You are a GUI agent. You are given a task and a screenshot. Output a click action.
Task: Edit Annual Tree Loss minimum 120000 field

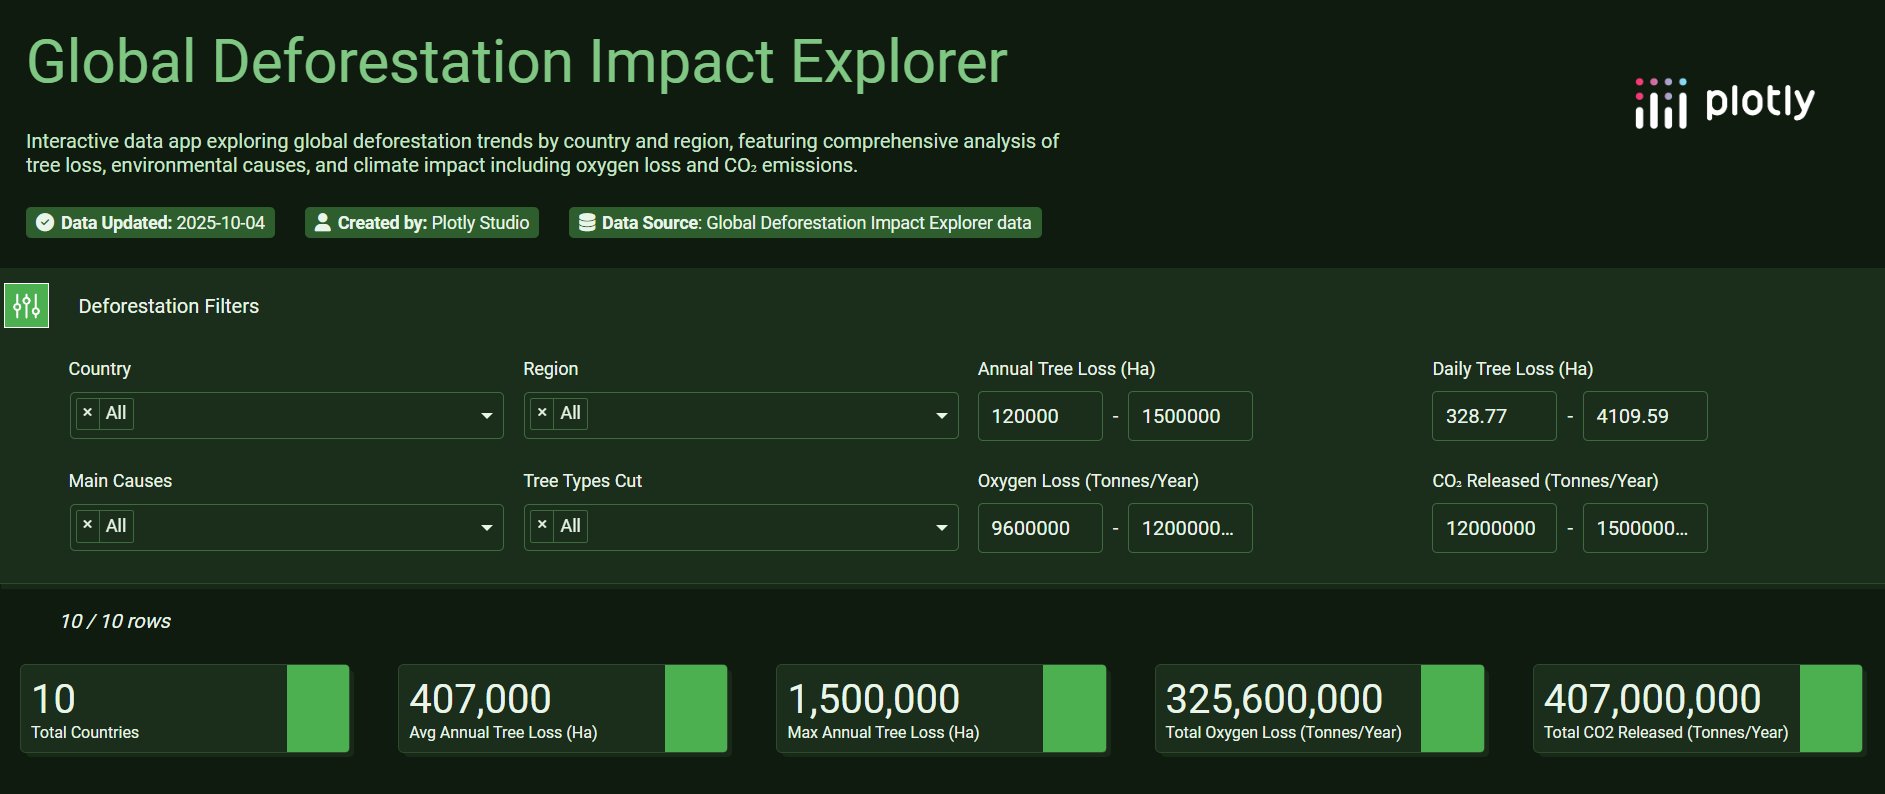pos(1040,416)
